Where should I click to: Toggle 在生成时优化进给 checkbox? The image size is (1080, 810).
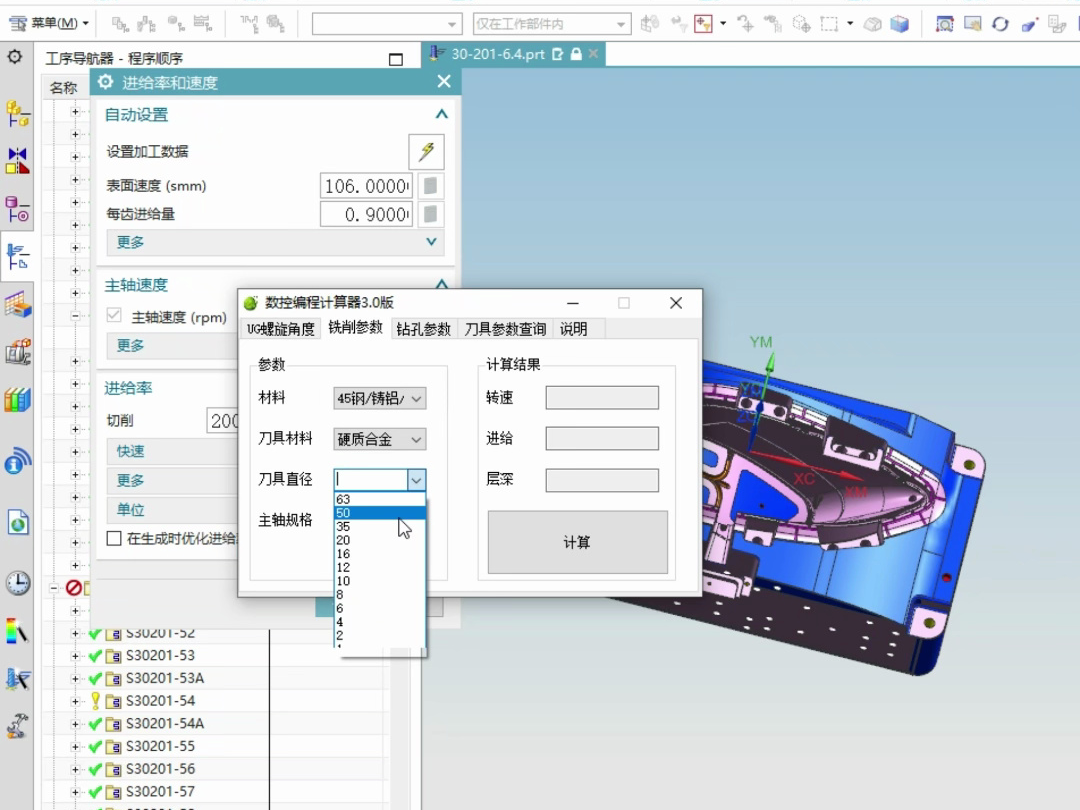[x=114, y=538]
